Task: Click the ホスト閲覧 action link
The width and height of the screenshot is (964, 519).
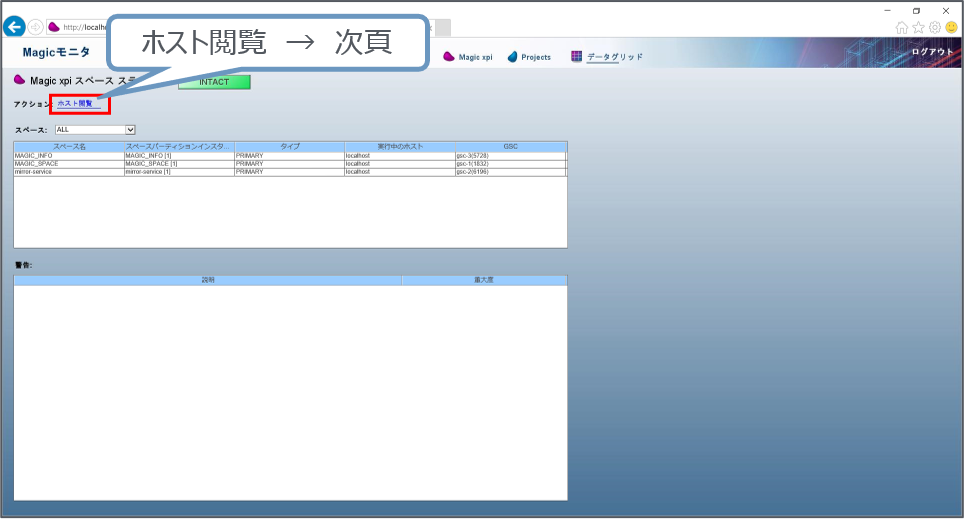Action: 75,103
